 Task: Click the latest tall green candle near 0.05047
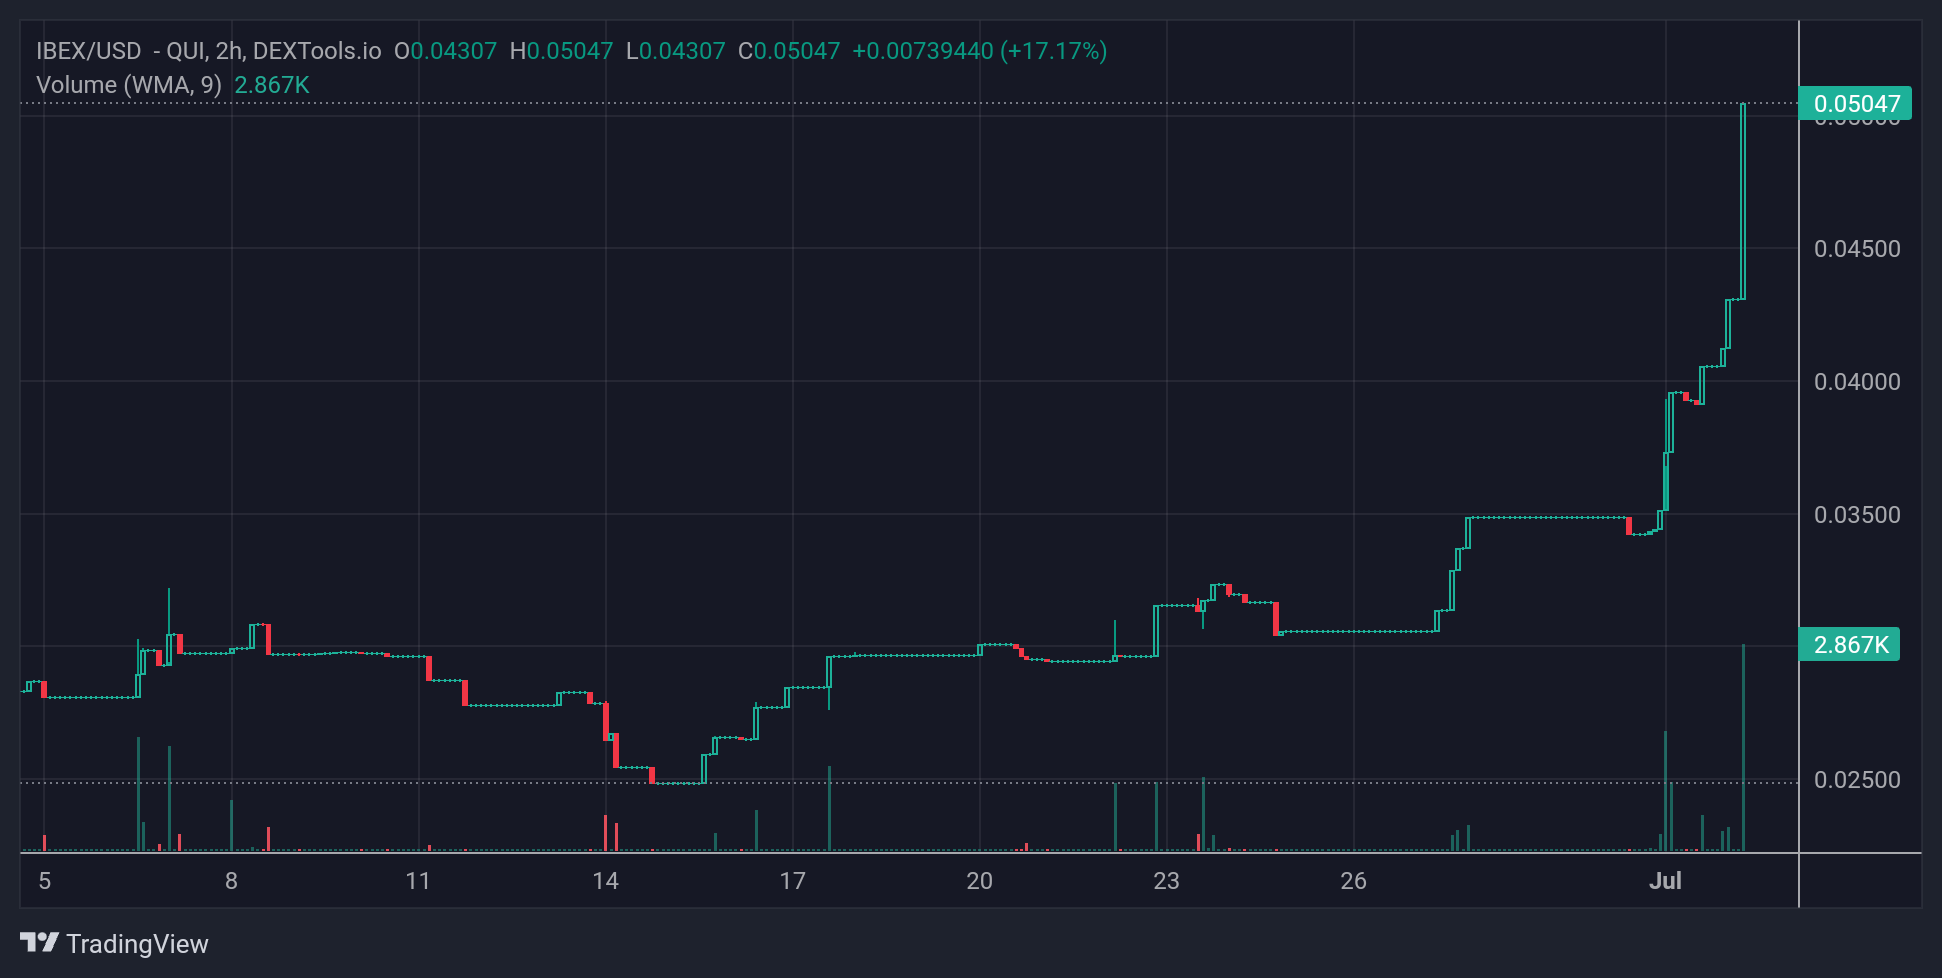click(x=1743, y=201)
